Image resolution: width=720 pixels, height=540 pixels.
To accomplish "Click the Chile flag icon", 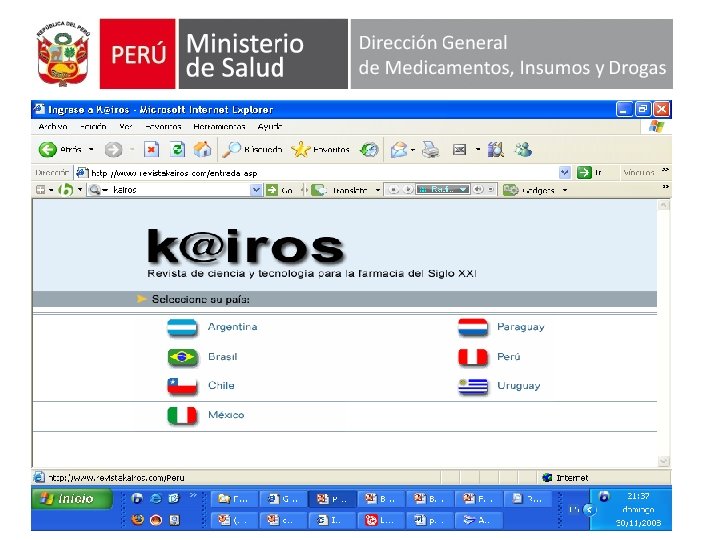I will [x=182, y=386].
